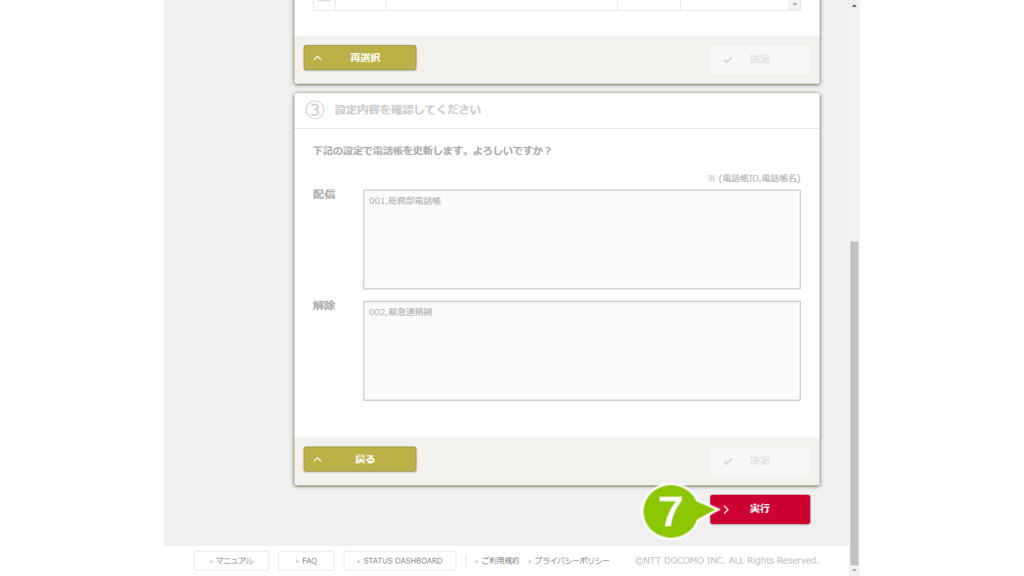The height and width of the screenshot is (576, 1024).
Task: Click the ©NTT DOCOMO INC. copyright text
Action: [726, 560]
